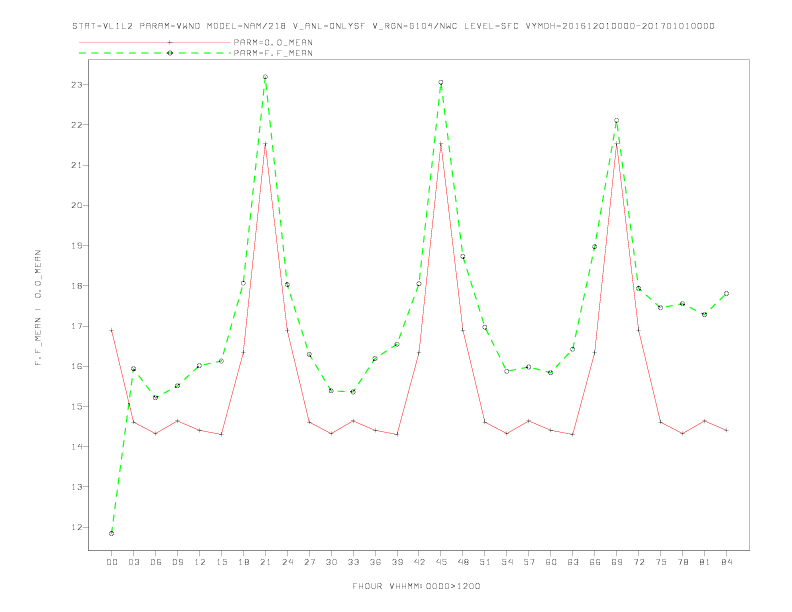
Task: Click x-axis tick label 72
Action: pyautogui.click(x=639, y=562)
